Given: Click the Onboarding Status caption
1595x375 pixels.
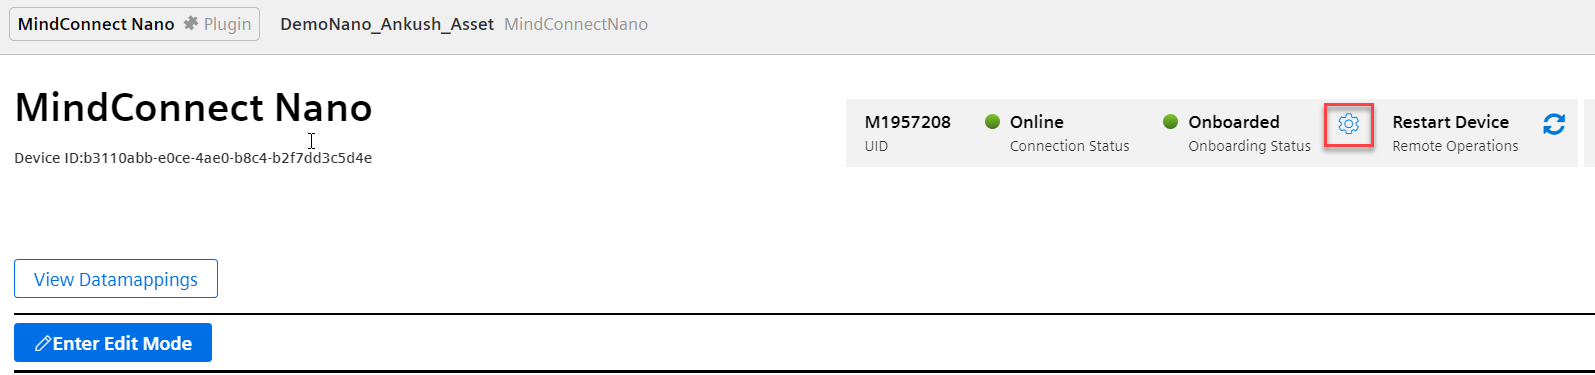Looking at the screenshot, I should click(x=1249, y=146).
